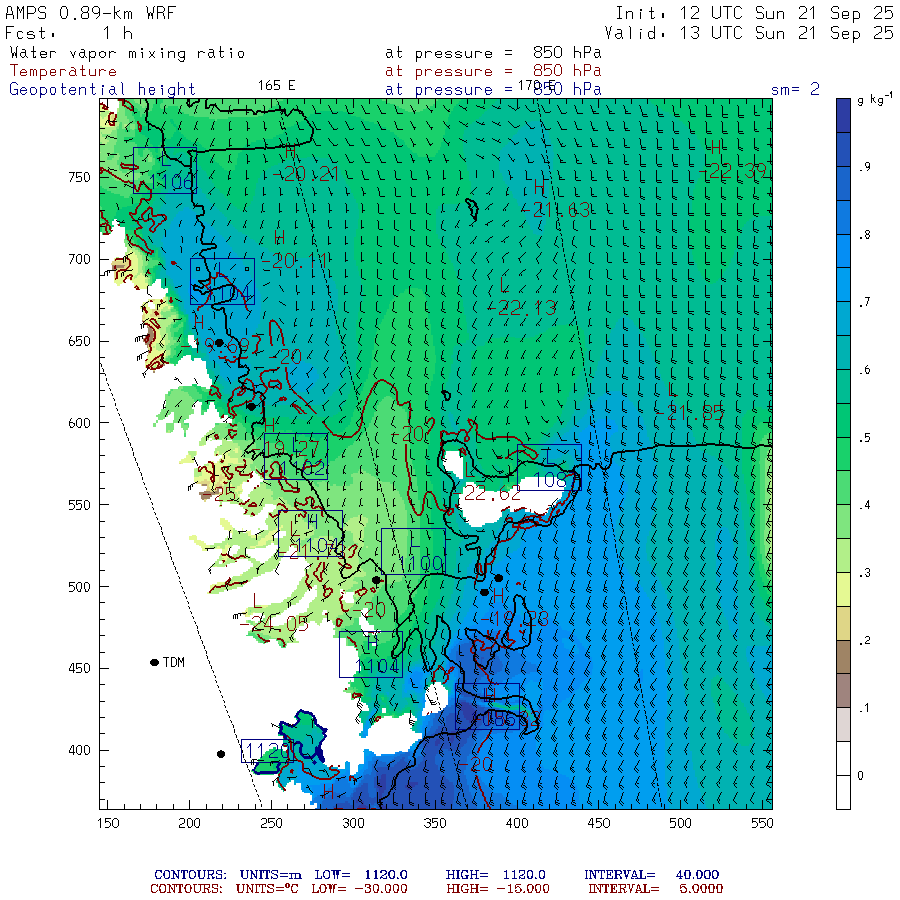Click the '0' colorbar tick label
This screenshot has height=900, width=900.
click(x=860, y=776)
